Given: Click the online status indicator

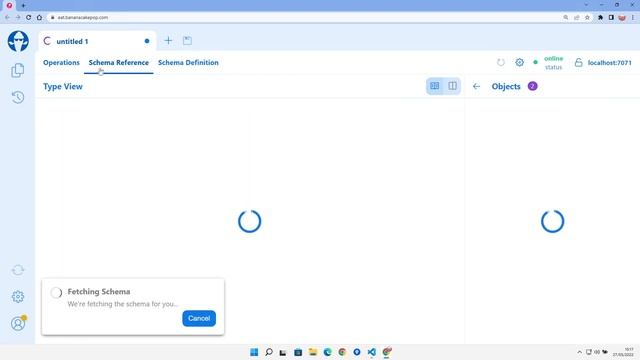Looking at the screenshot, I should tap(549, 62).
